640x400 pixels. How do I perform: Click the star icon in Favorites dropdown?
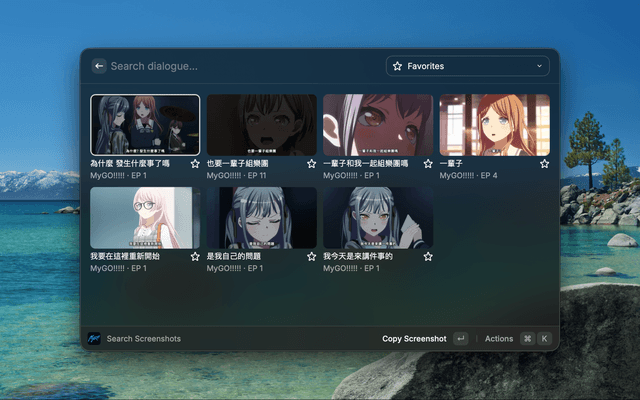tap(397, 66)
